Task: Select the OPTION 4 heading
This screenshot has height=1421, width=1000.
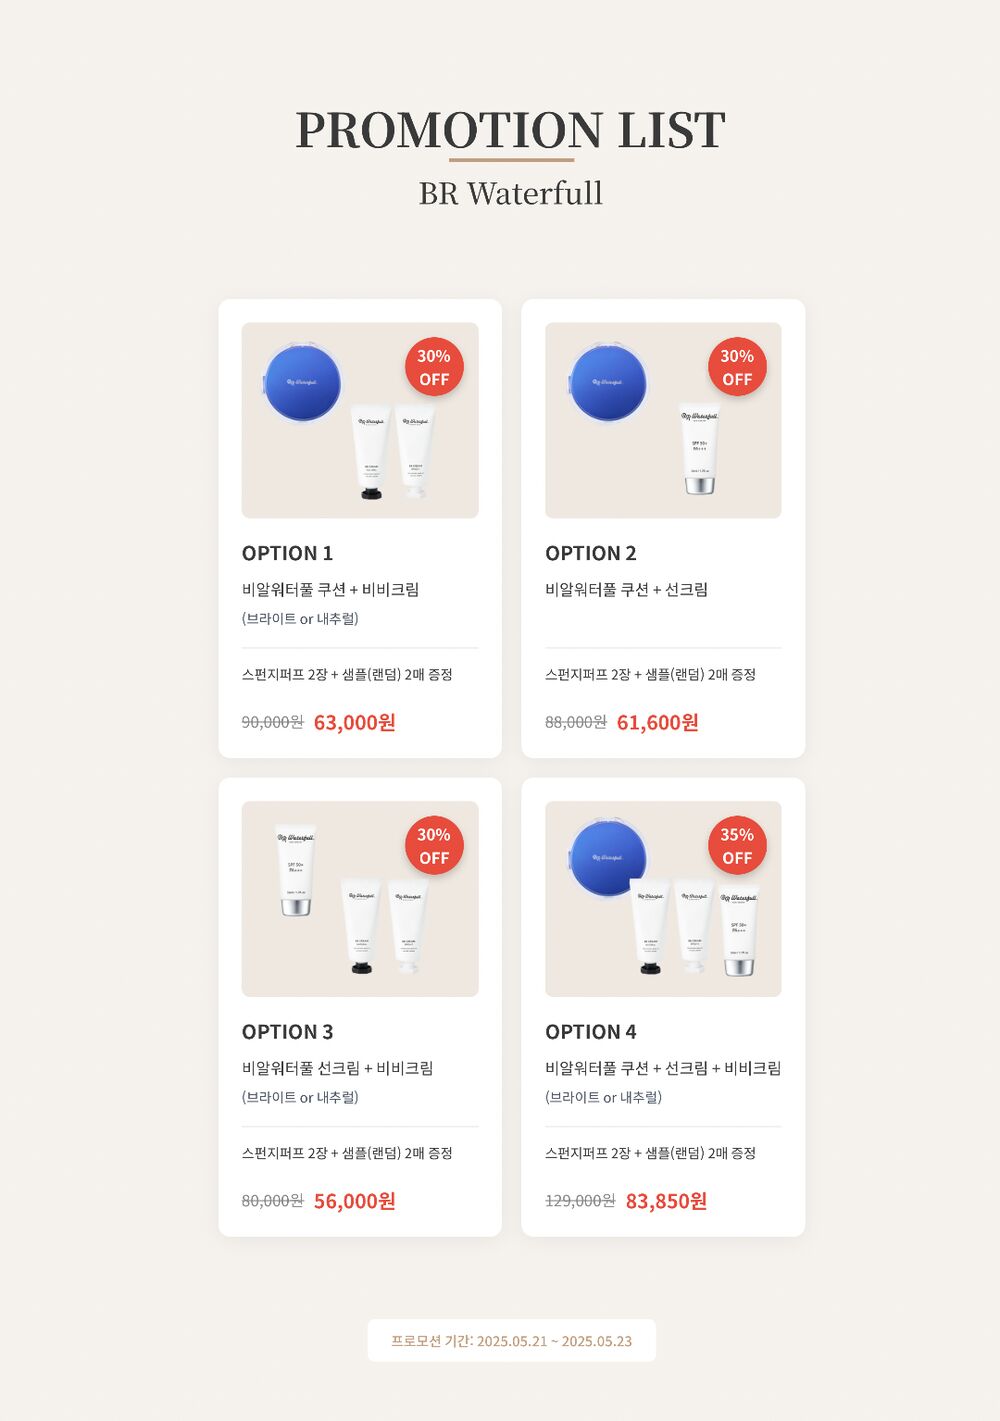Action: coord(591,1032)
